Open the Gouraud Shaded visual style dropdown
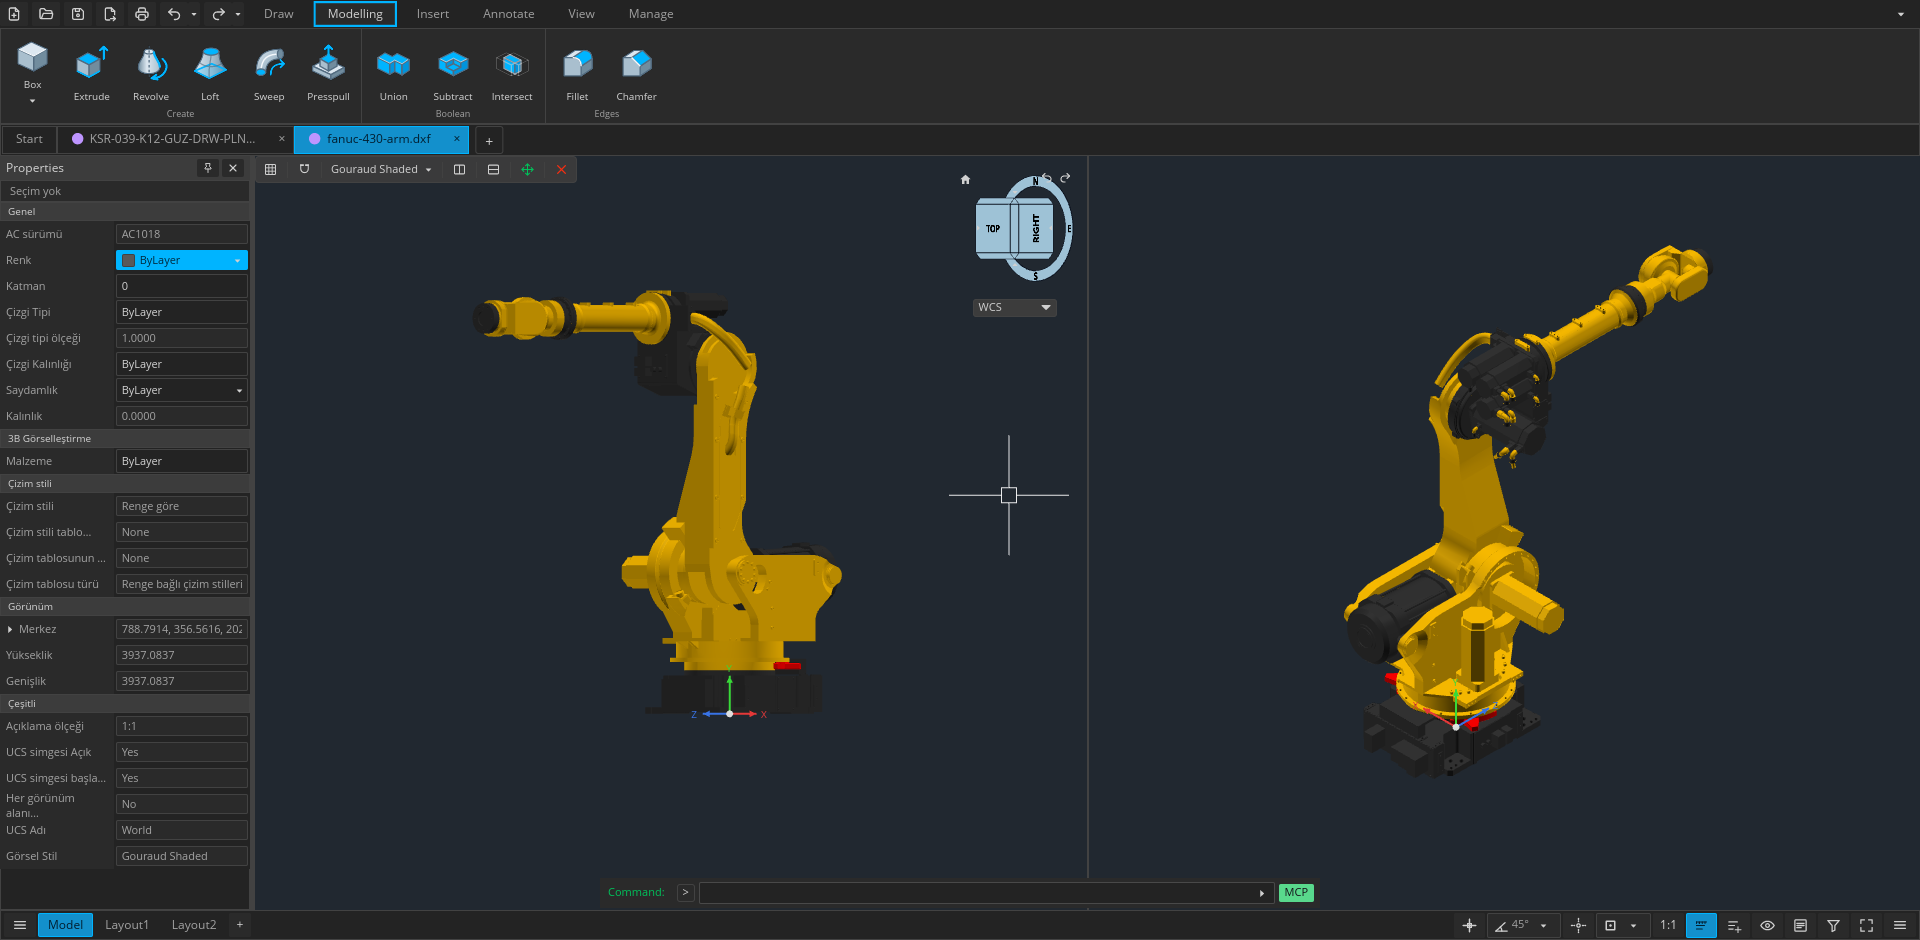The image size is (1920, 940). point(381,169)
